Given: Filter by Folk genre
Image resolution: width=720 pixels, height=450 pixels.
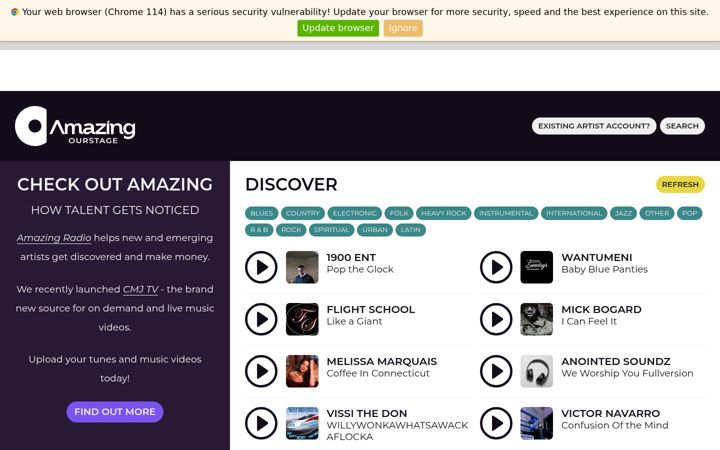Looking at the screenshot, I should pos(399,213).
